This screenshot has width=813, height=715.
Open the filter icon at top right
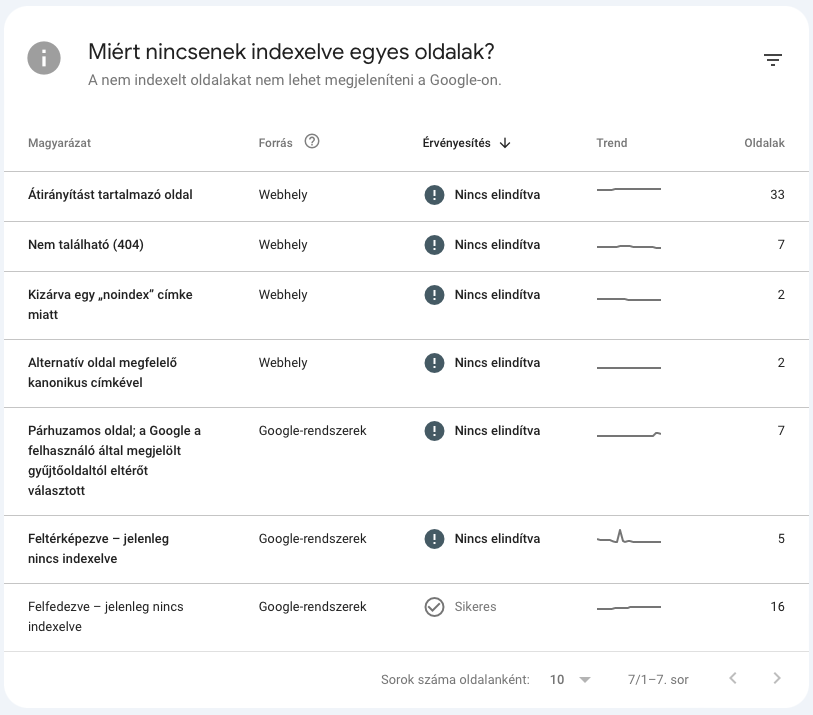point(772,60)
